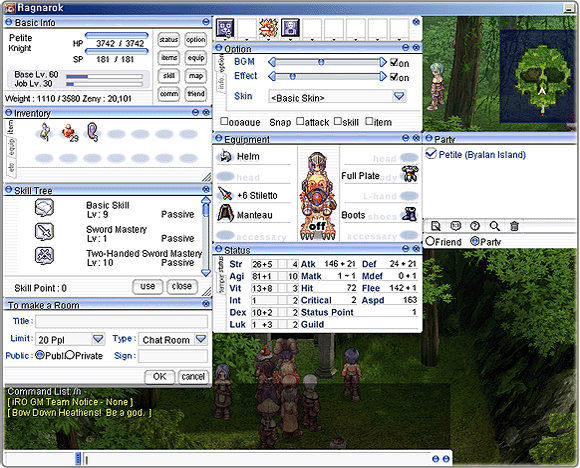Open the Skin dropdown
Image resolution: width=580 pixels, height=468 pixels.
click(399, 96)
